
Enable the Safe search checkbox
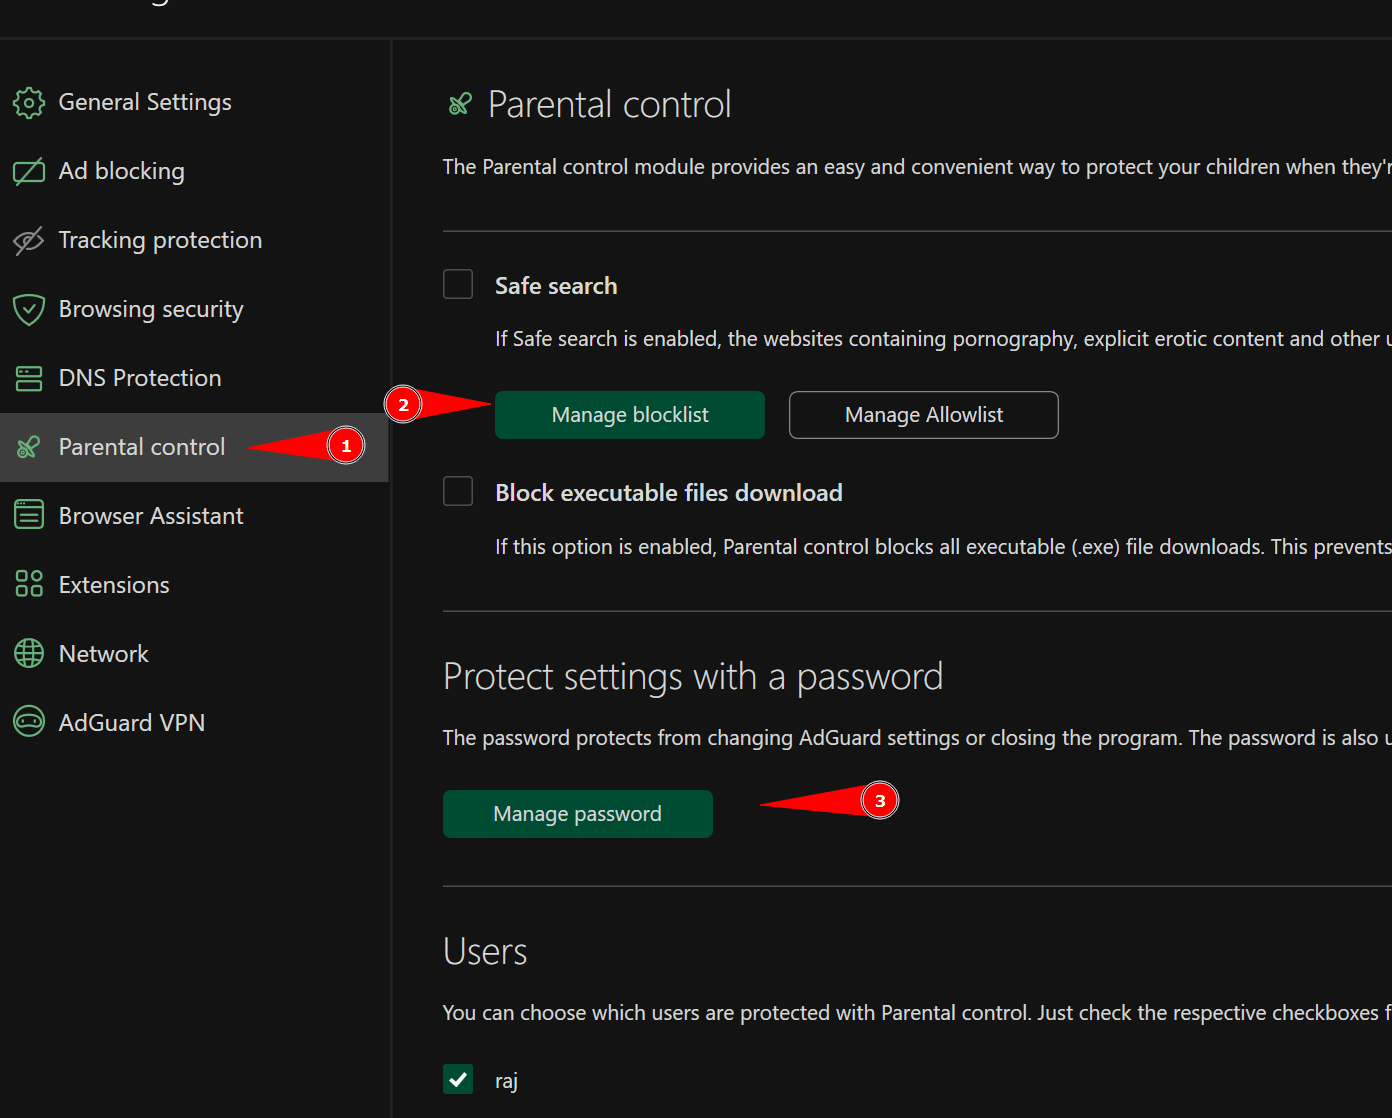(457, 284)
